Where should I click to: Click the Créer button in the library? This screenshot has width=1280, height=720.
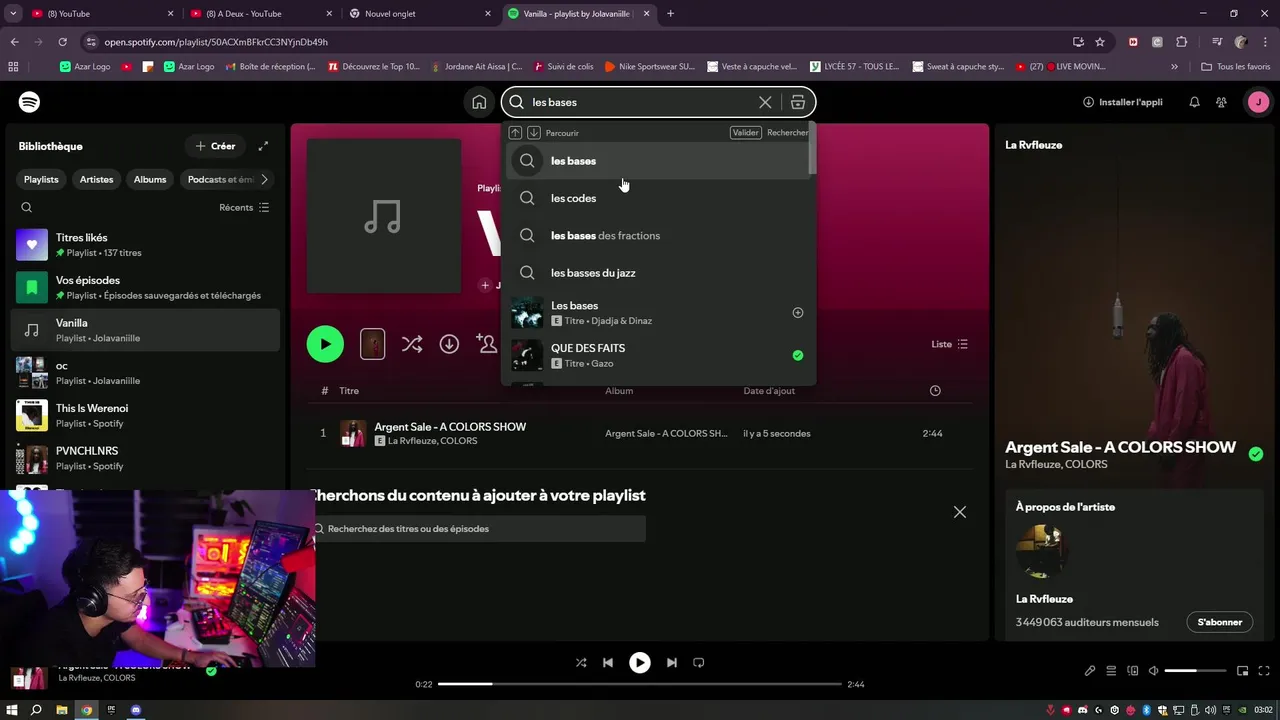[215, 146]
